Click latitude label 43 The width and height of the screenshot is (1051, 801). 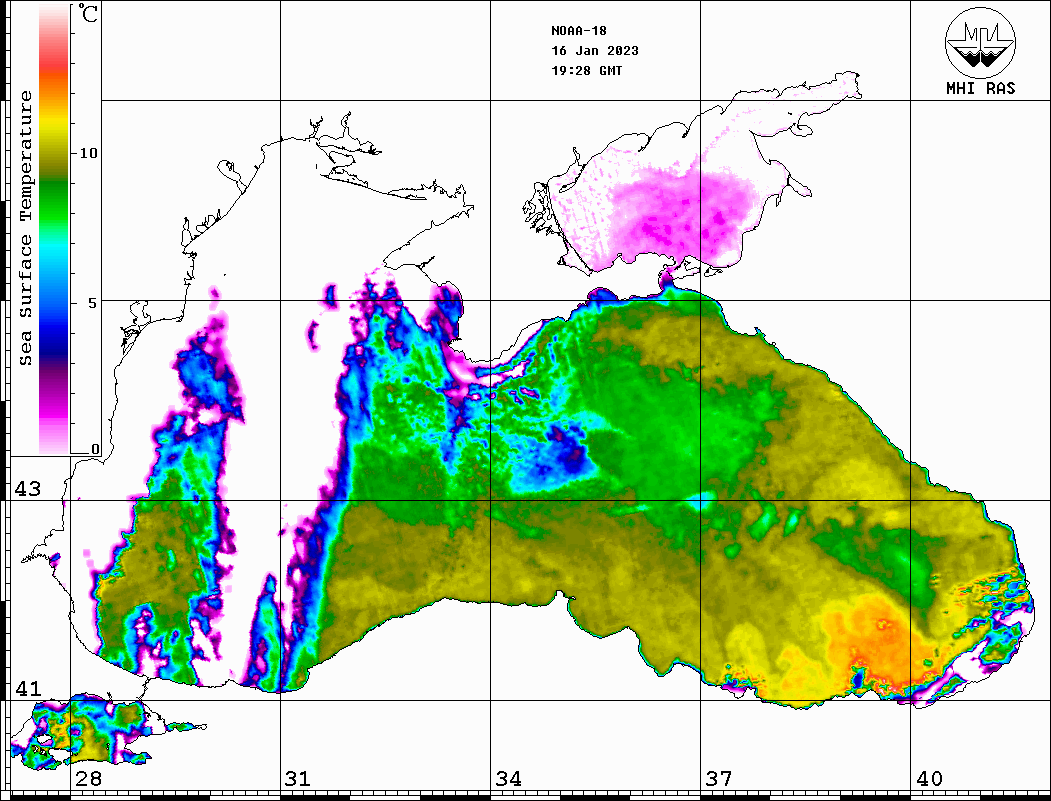pyautogui.click(x=28, y=489)
